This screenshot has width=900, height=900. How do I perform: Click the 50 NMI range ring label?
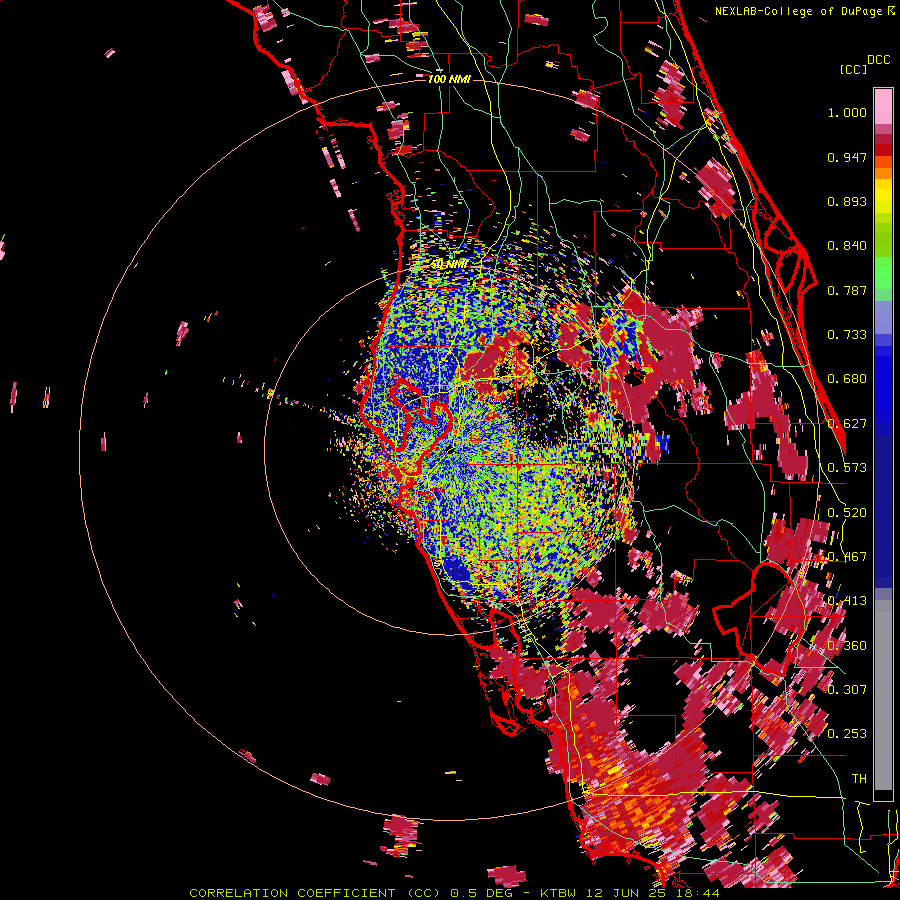(450, 264)
